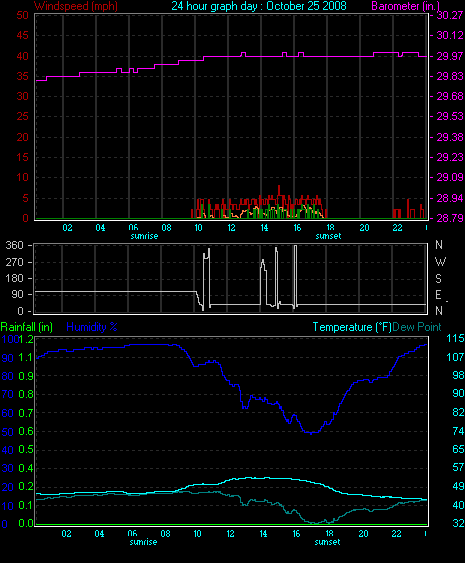The height and width of the screenshot is (563, 465).
Task: Click the Dew Point legend label
Action: pyautogui.click(x=417, y=327)
